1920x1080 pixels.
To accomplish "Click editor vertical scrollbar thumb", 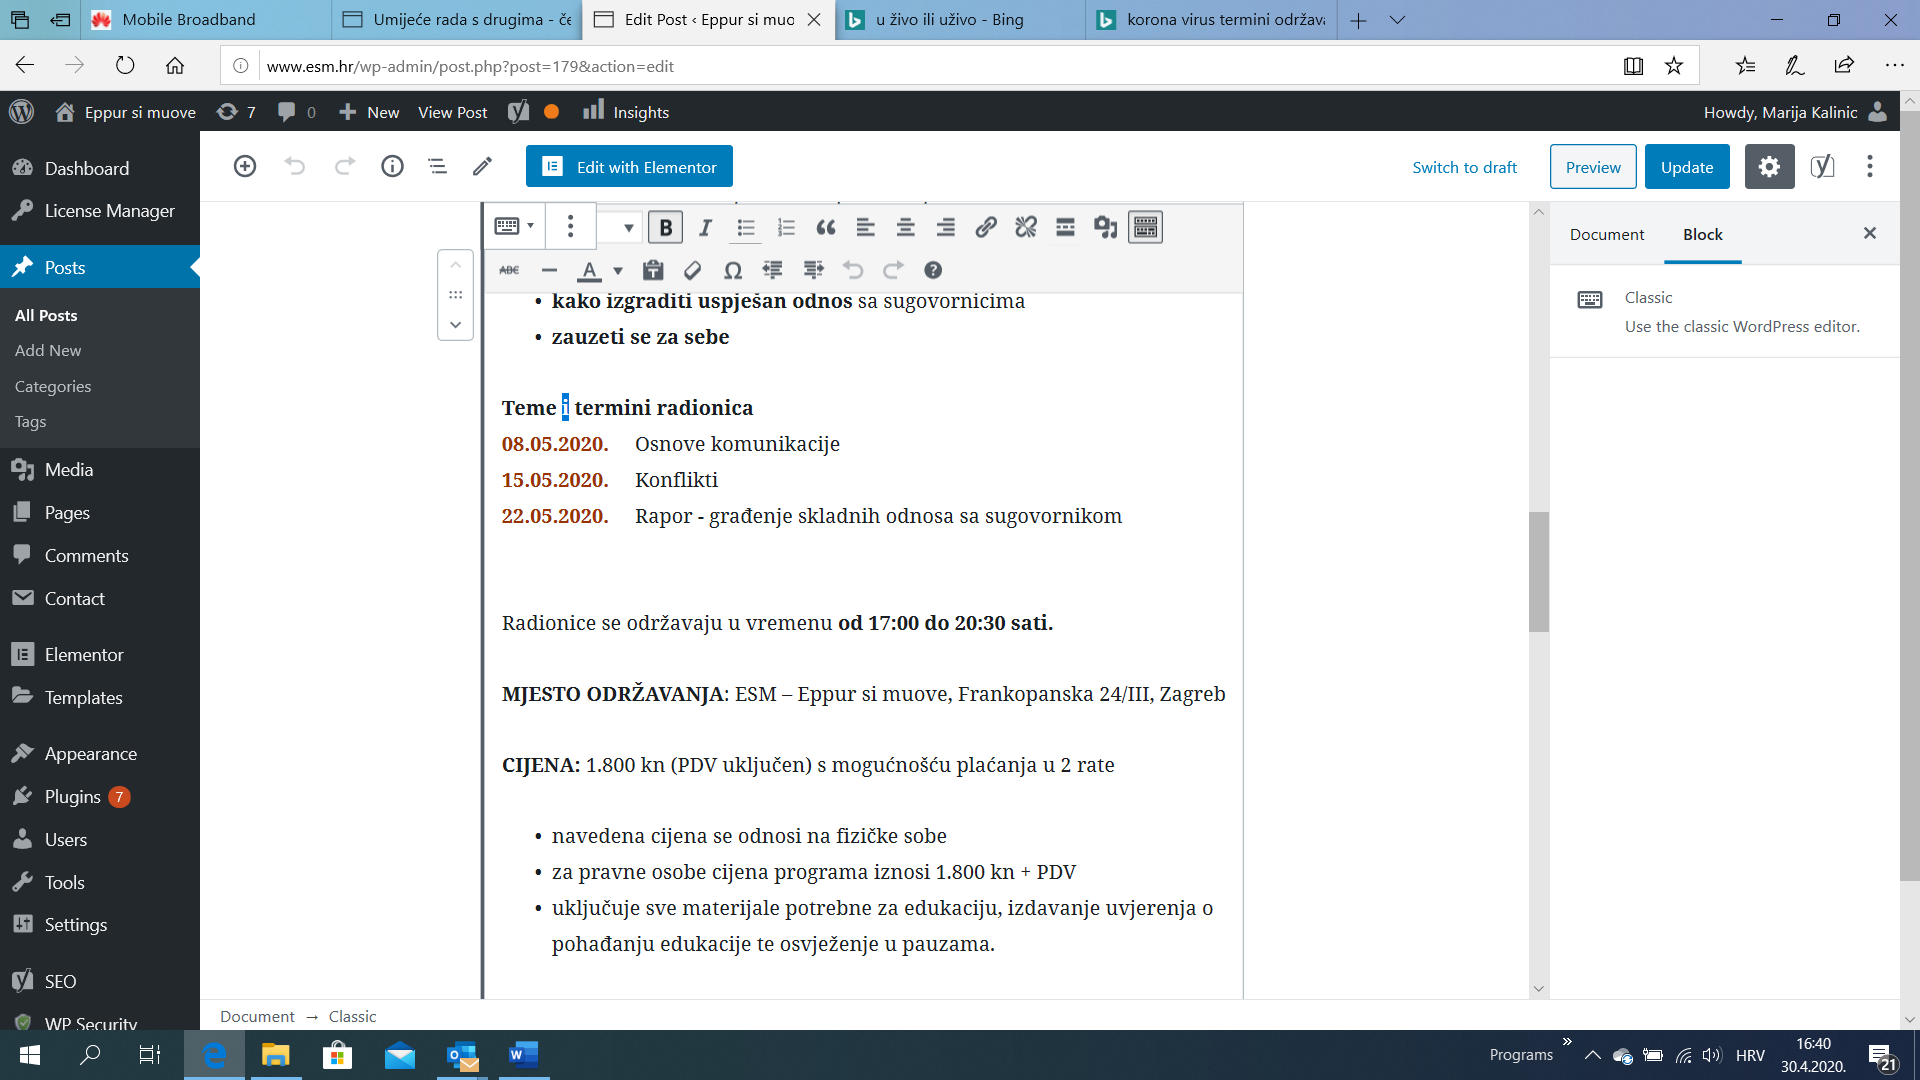I will [x=1538, y=572].
